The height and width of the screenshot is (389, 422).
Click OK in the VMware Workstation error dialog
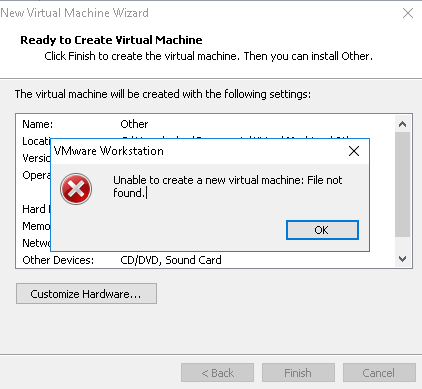[x=322, y=230]
